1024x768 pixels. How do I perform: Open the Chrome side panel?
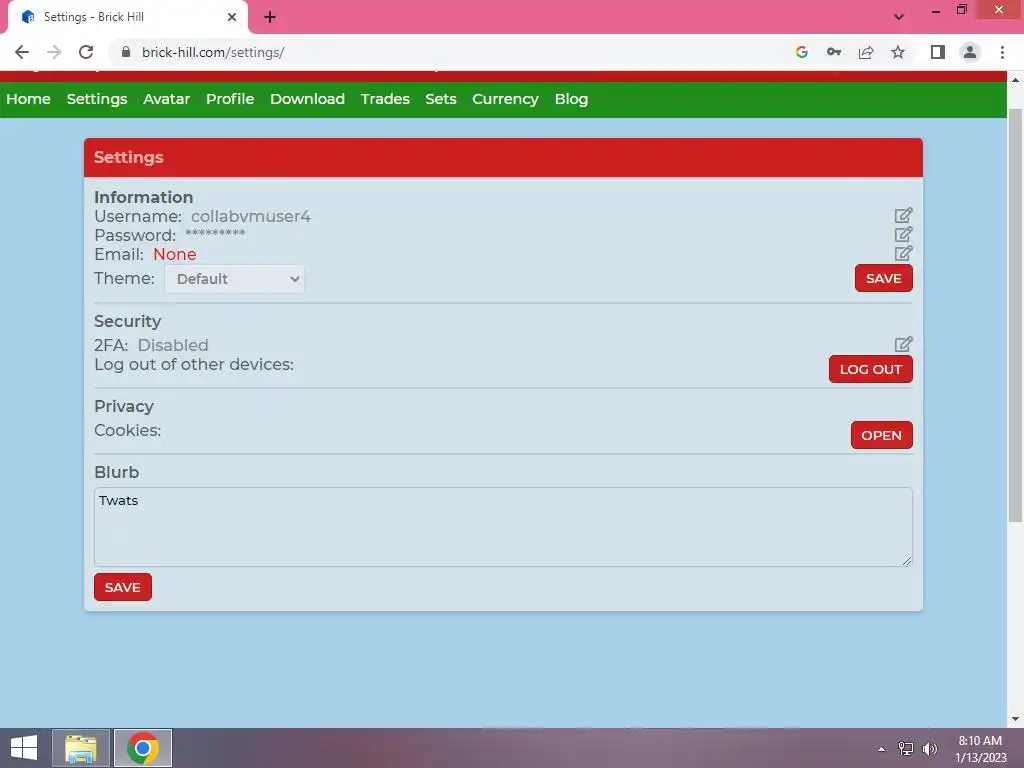pos(938,52)
